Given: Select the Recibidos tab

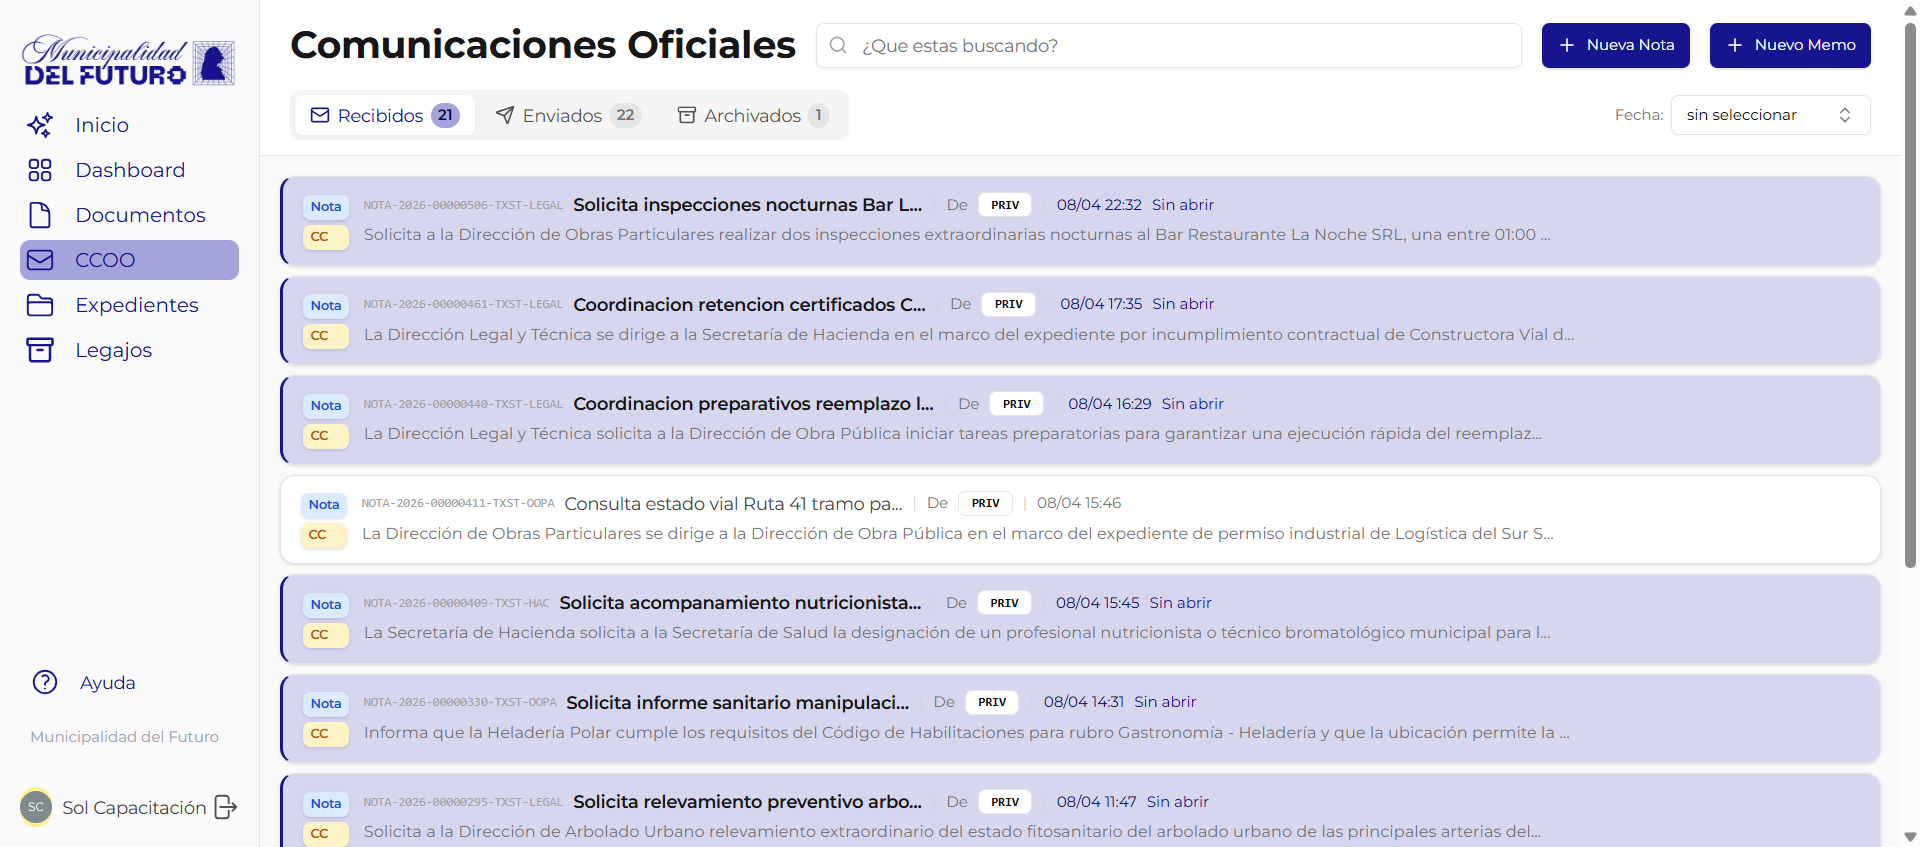Looking at the screenshot, I should 384,116.
